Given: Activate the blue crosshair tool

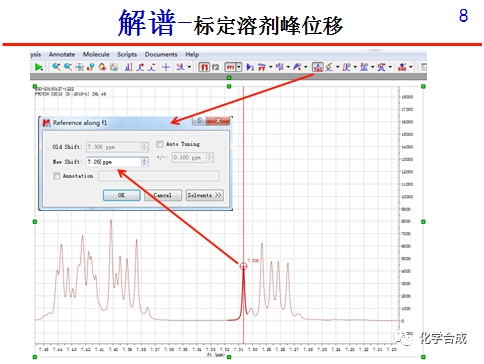Looking at the screenshot, I should (x=166, y=67).
